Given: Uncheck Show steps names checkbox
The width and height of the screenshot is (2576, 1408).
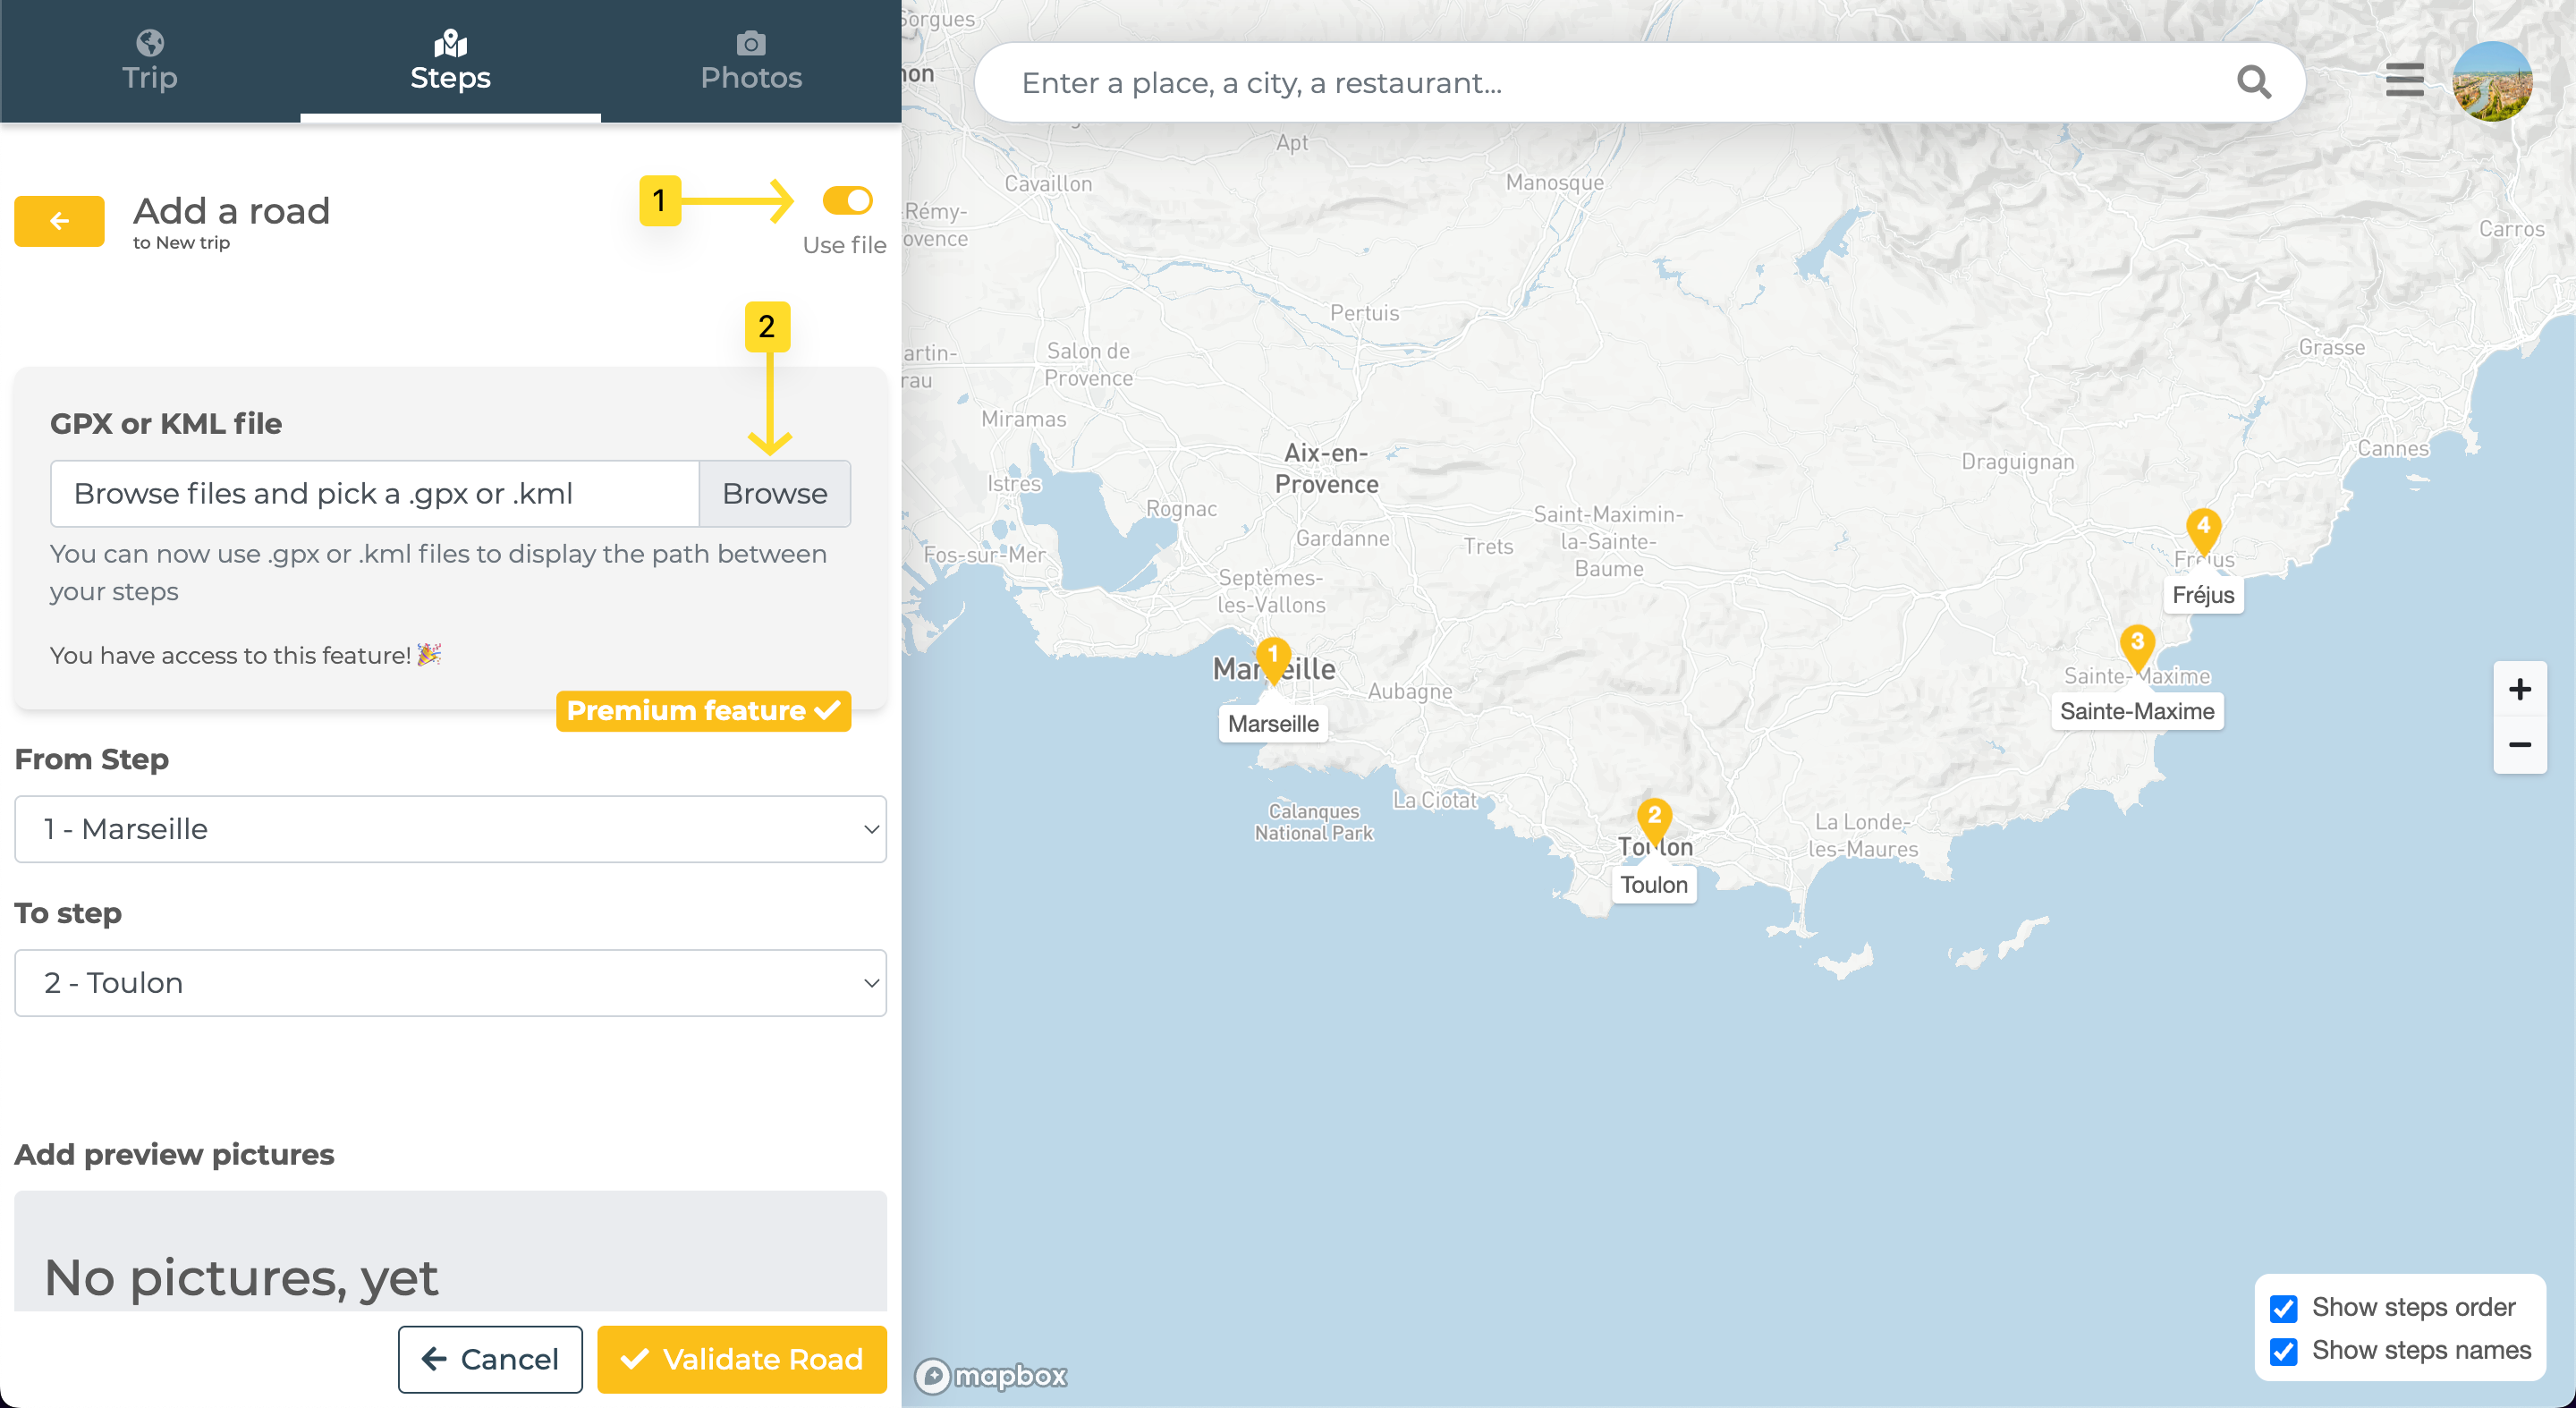Looking at the screenshot, I should coord(2283,1351).
